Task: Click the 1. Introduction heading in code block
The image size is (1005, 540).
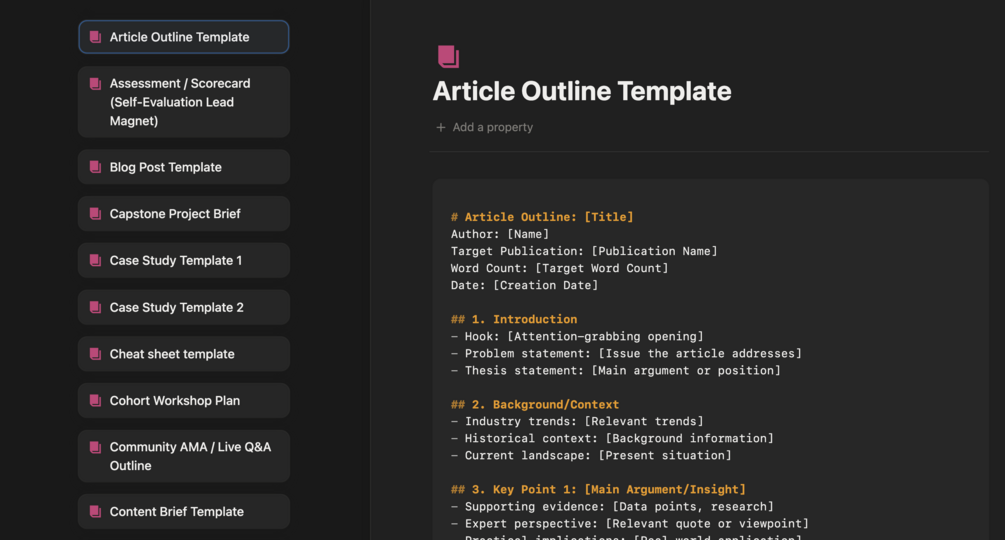Action: (514, 320)
